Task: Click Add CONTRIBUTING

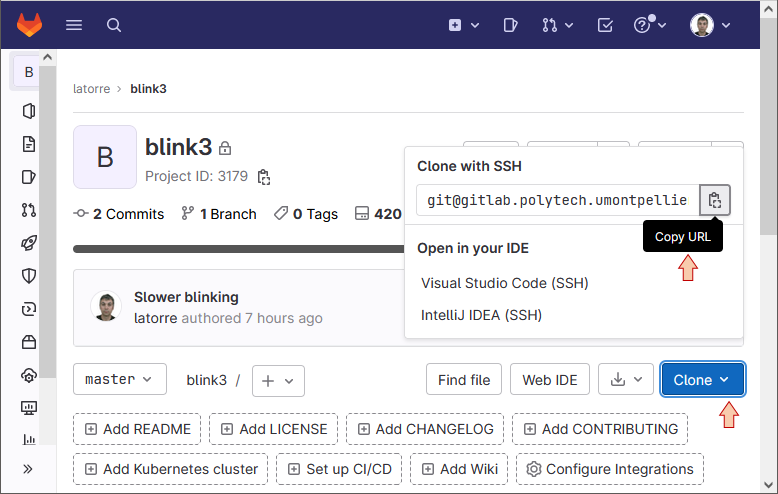Action: click(x=600, y=429)
